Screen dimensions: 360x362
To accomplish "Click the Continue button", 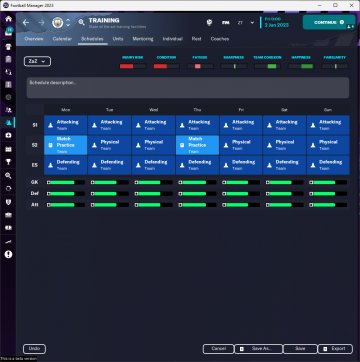I will point(329,22).
